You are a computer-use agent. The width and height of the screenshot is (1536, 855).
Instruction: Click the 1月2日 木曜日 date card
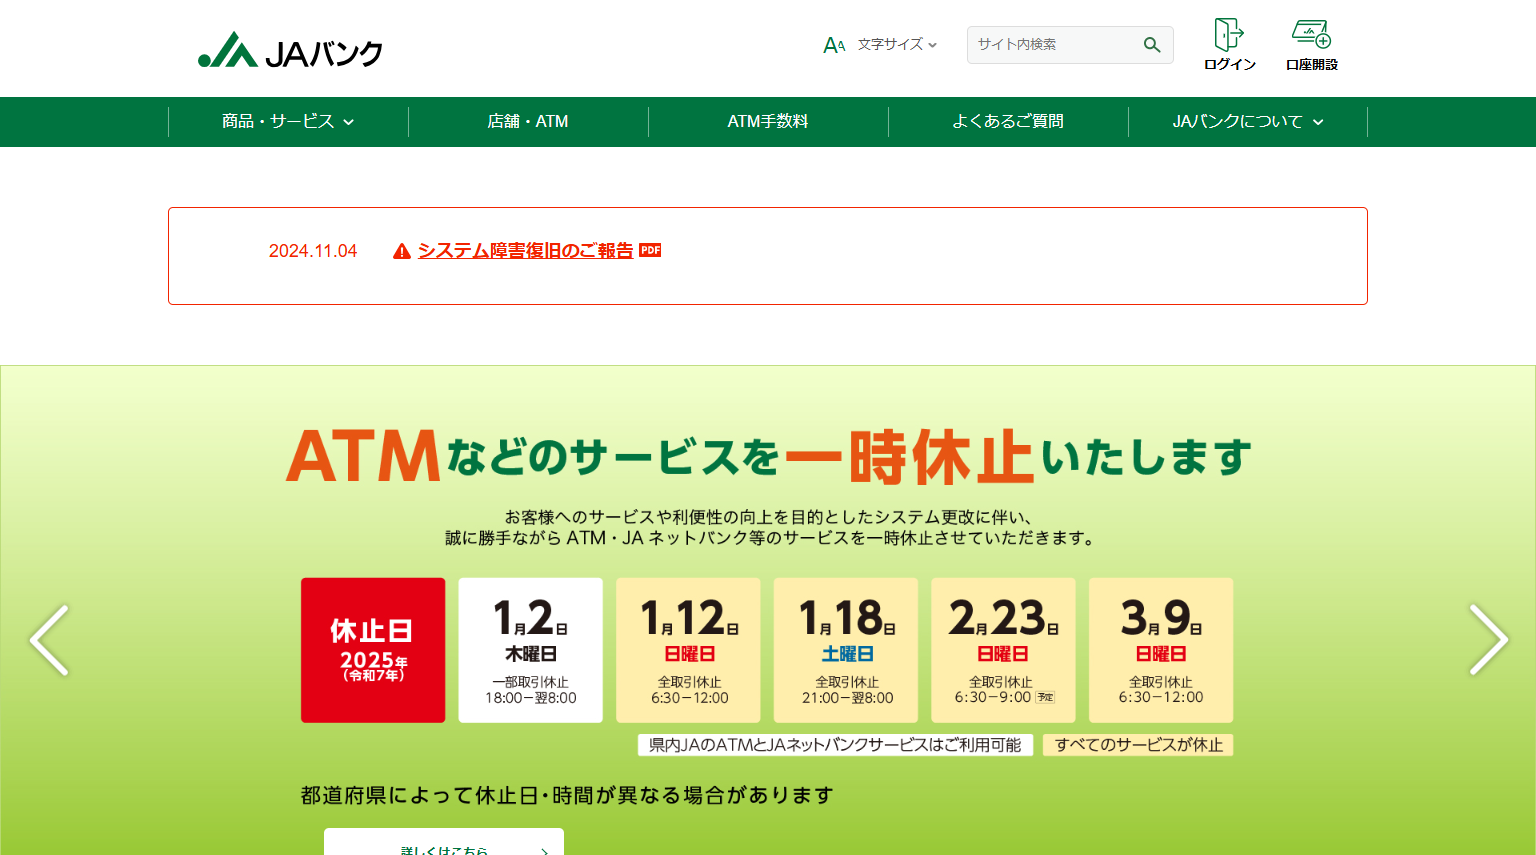[531, 650]
